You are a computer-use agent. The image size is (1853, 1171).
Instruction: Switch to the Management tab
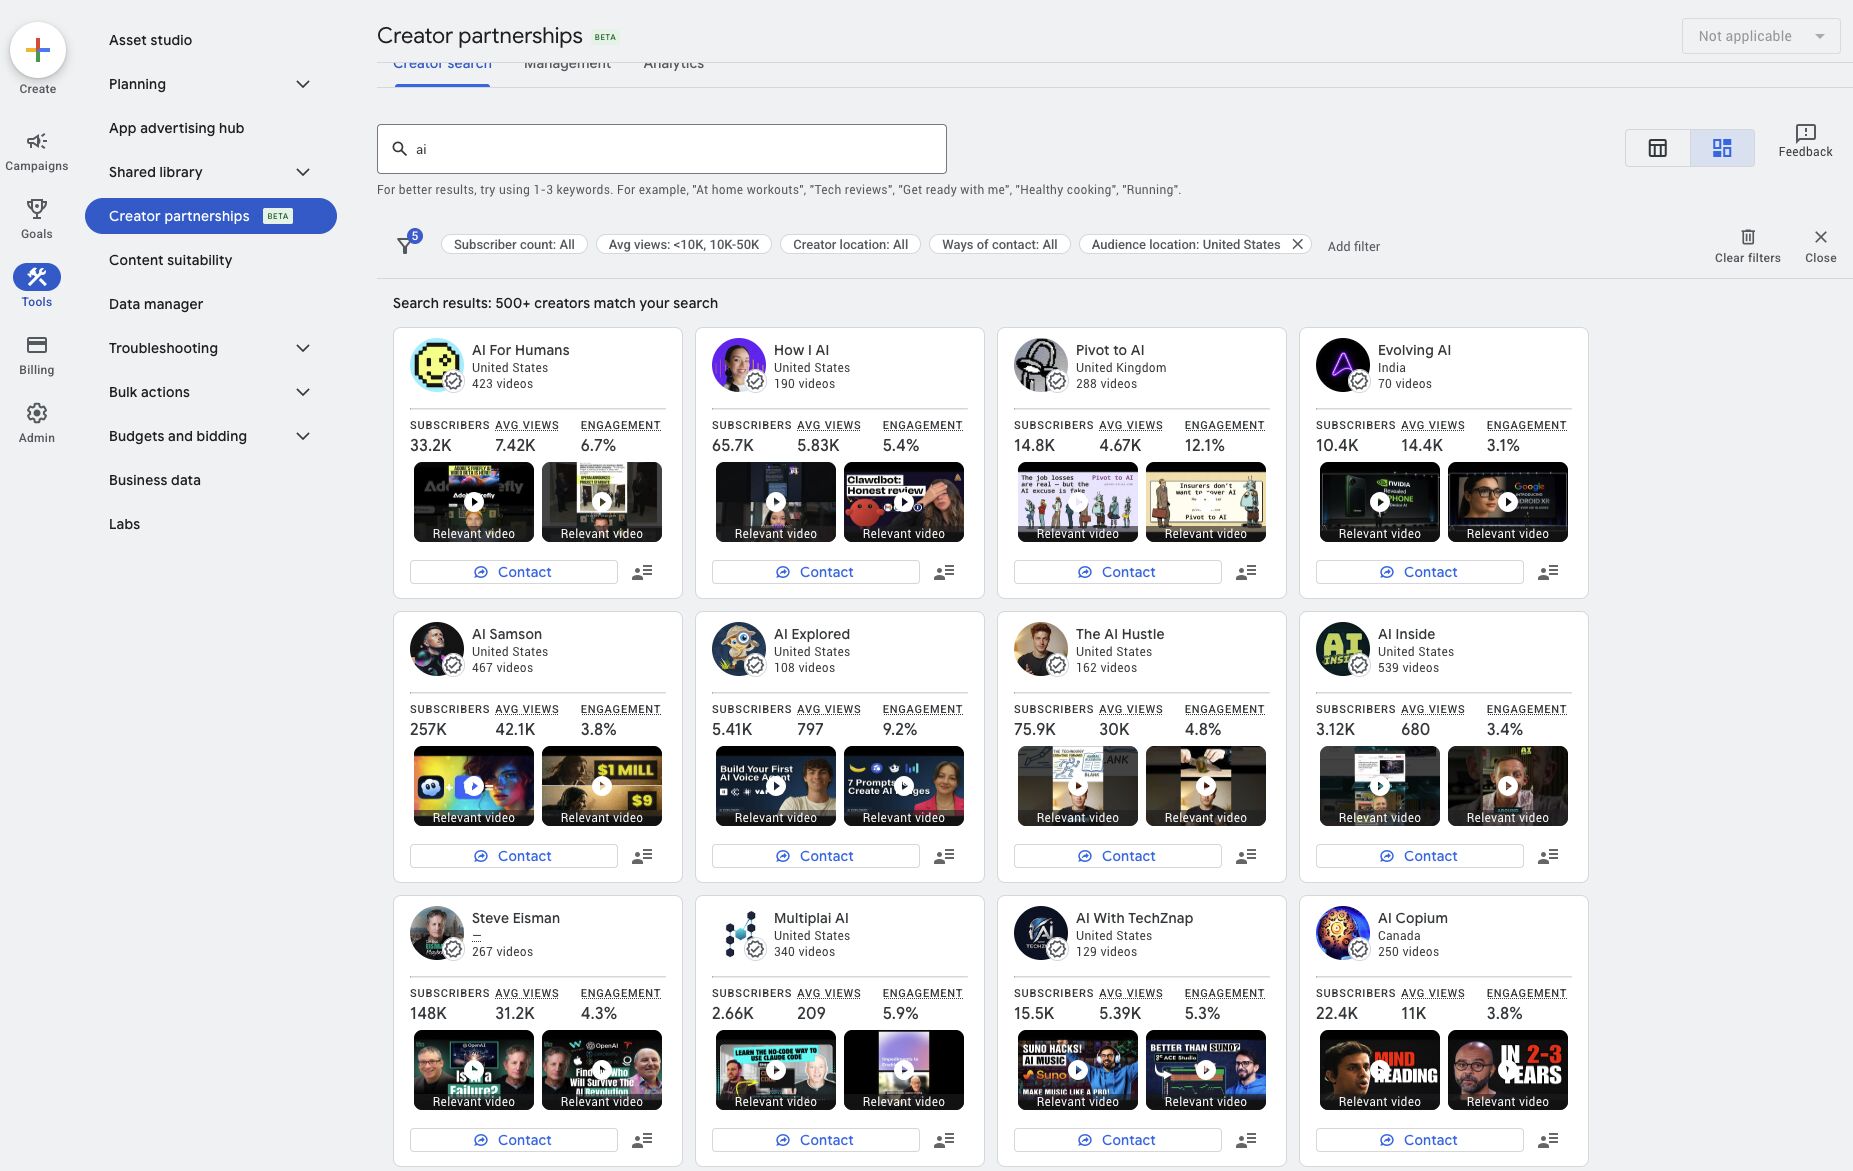(x=567, y=63)
